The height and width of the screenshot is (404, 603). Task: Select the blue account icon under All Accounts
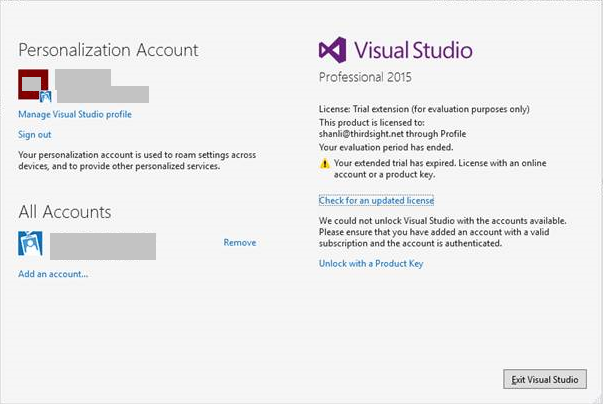coord(30,243)
